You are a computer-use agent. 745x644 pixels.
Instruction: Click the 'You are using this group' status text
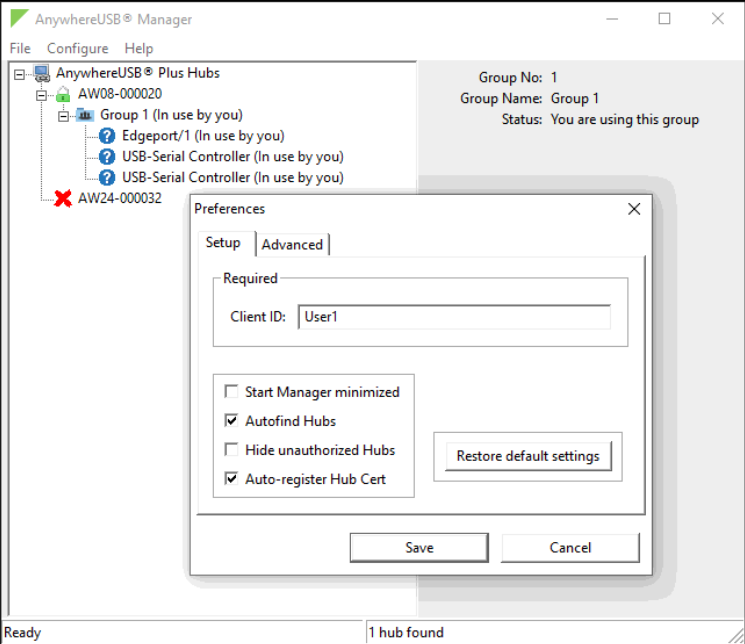pyautogui.click(x=625, y=120)
